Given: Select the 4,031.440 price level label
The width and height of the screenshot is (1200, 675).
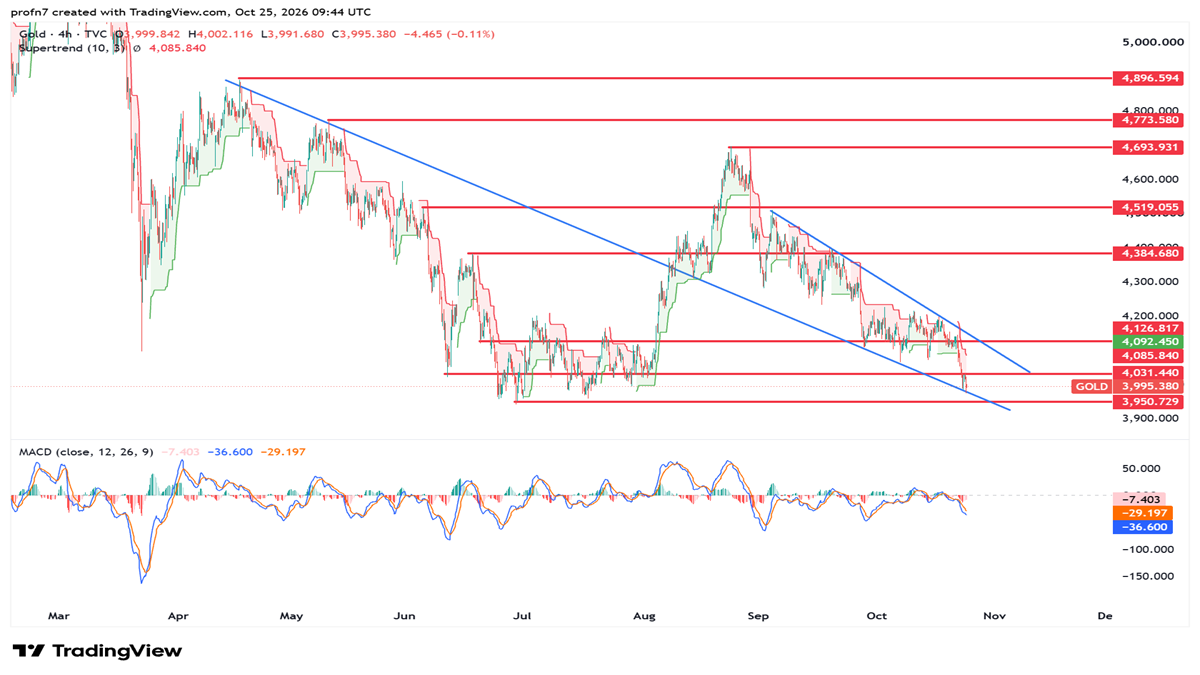Looking at the screenshot, I should pyautogui.click(x=1147, y=372).
